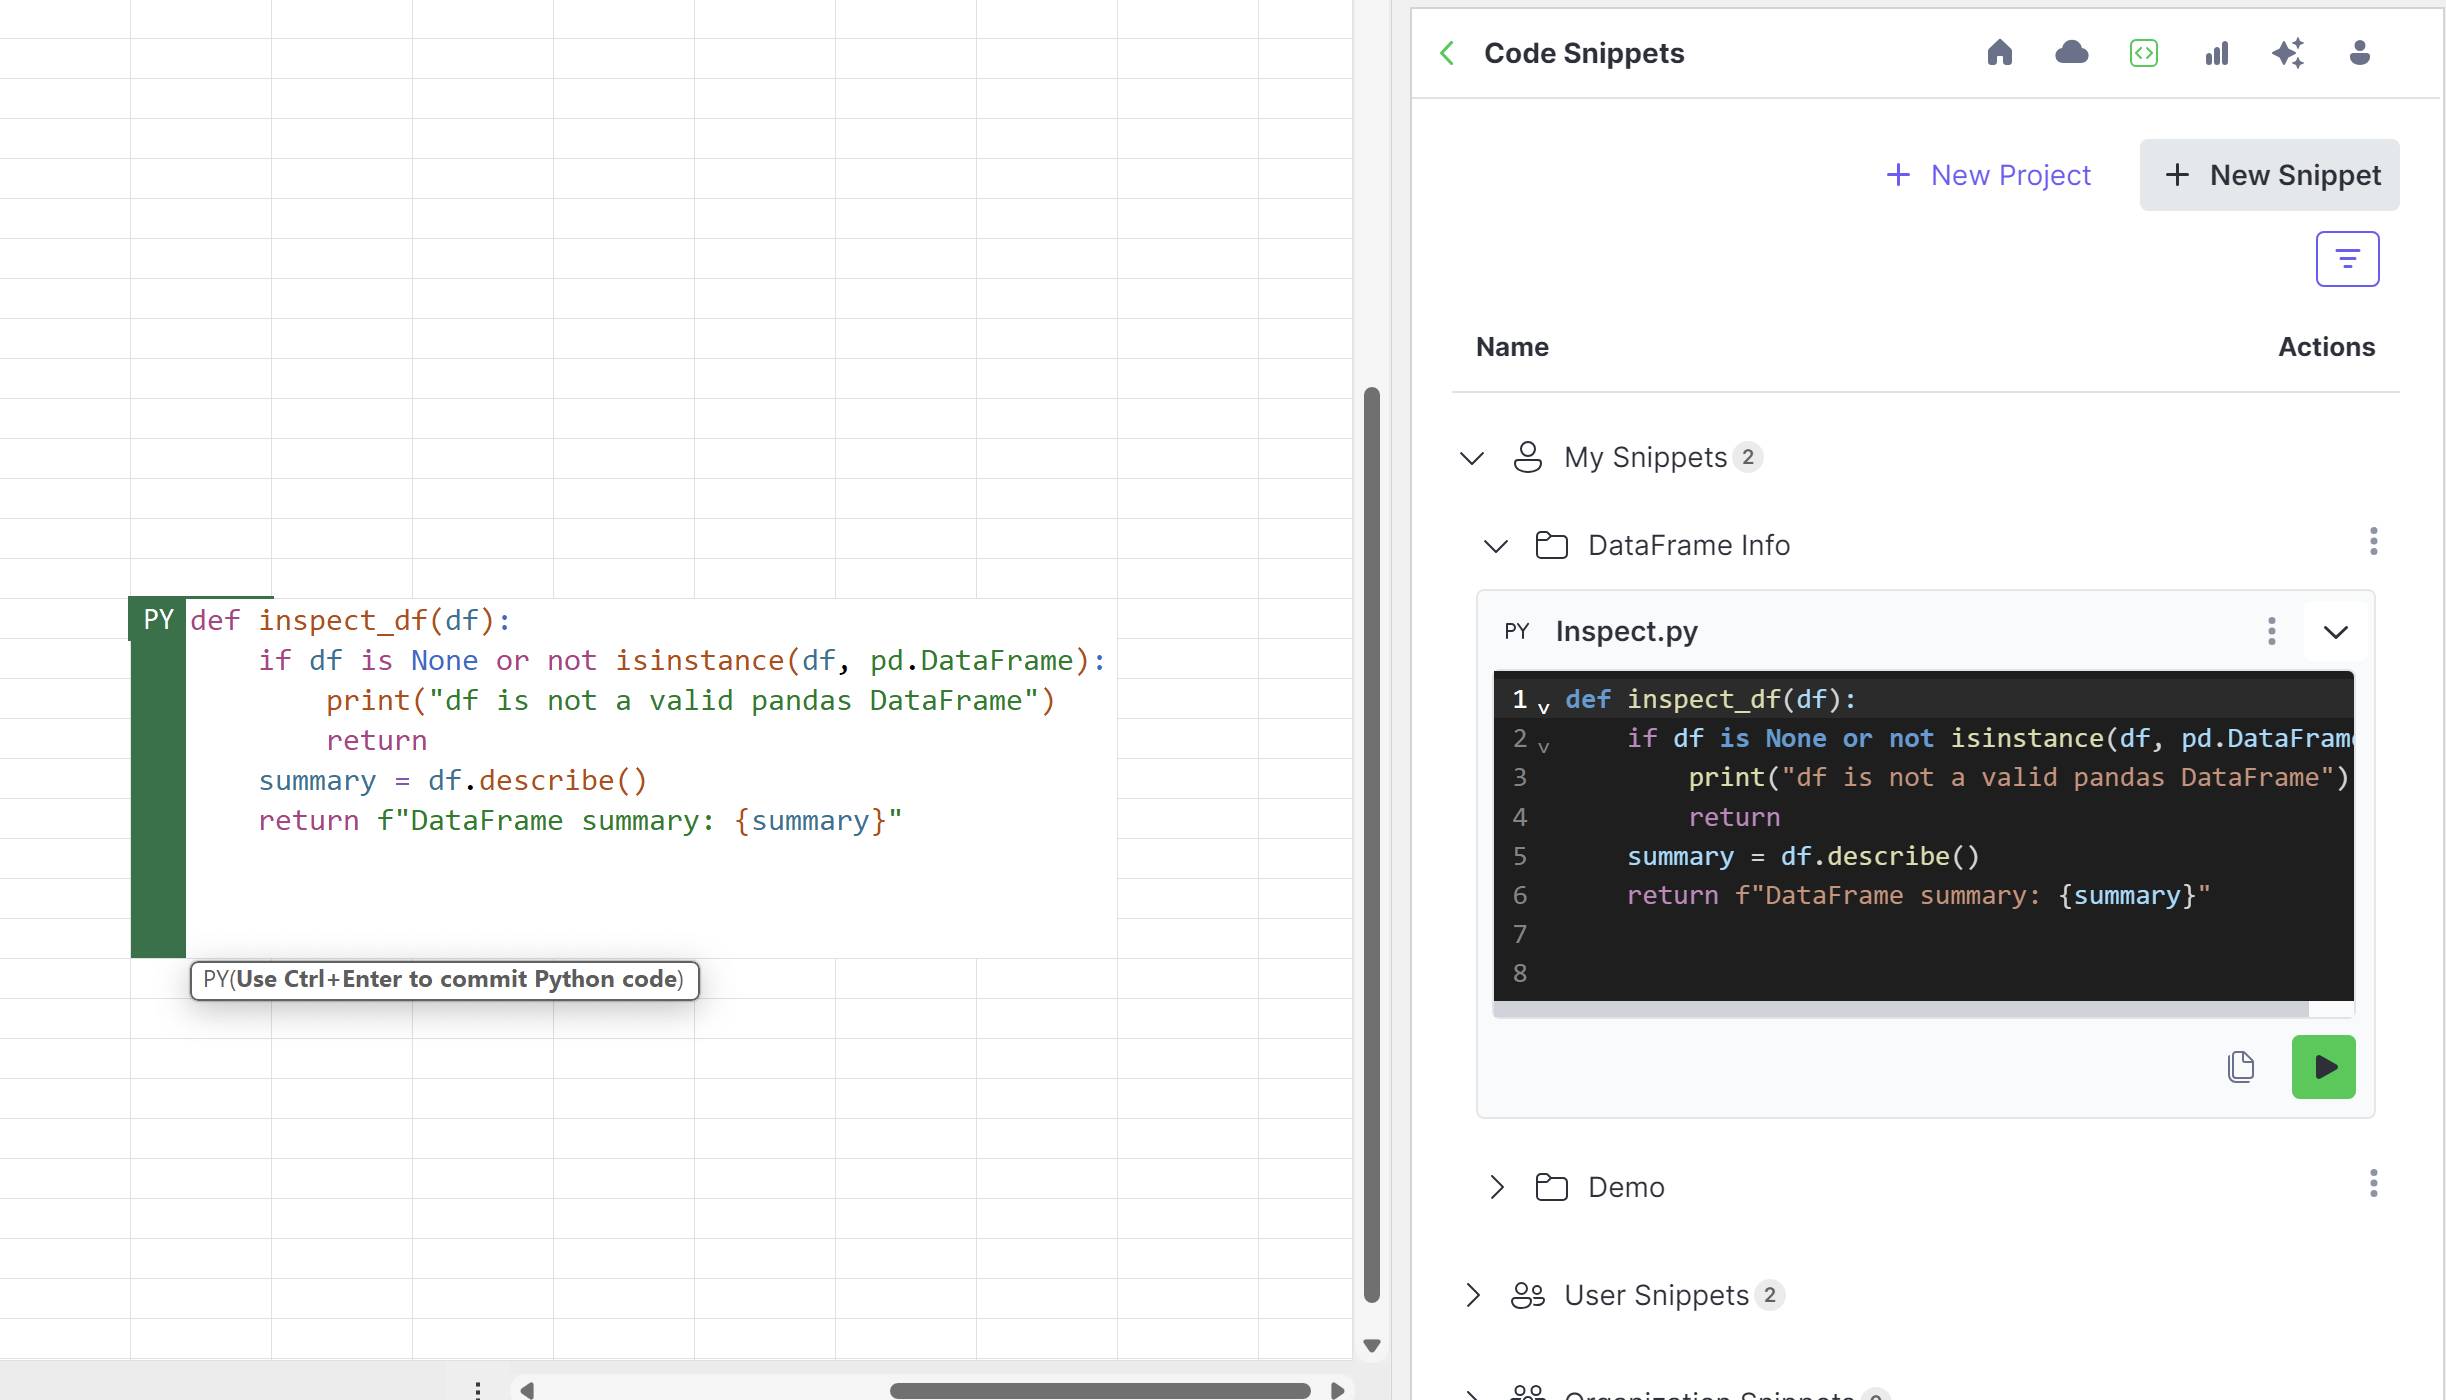Expand the Organization Snippets section

pyautogui.click(x=1472, y=1394)
